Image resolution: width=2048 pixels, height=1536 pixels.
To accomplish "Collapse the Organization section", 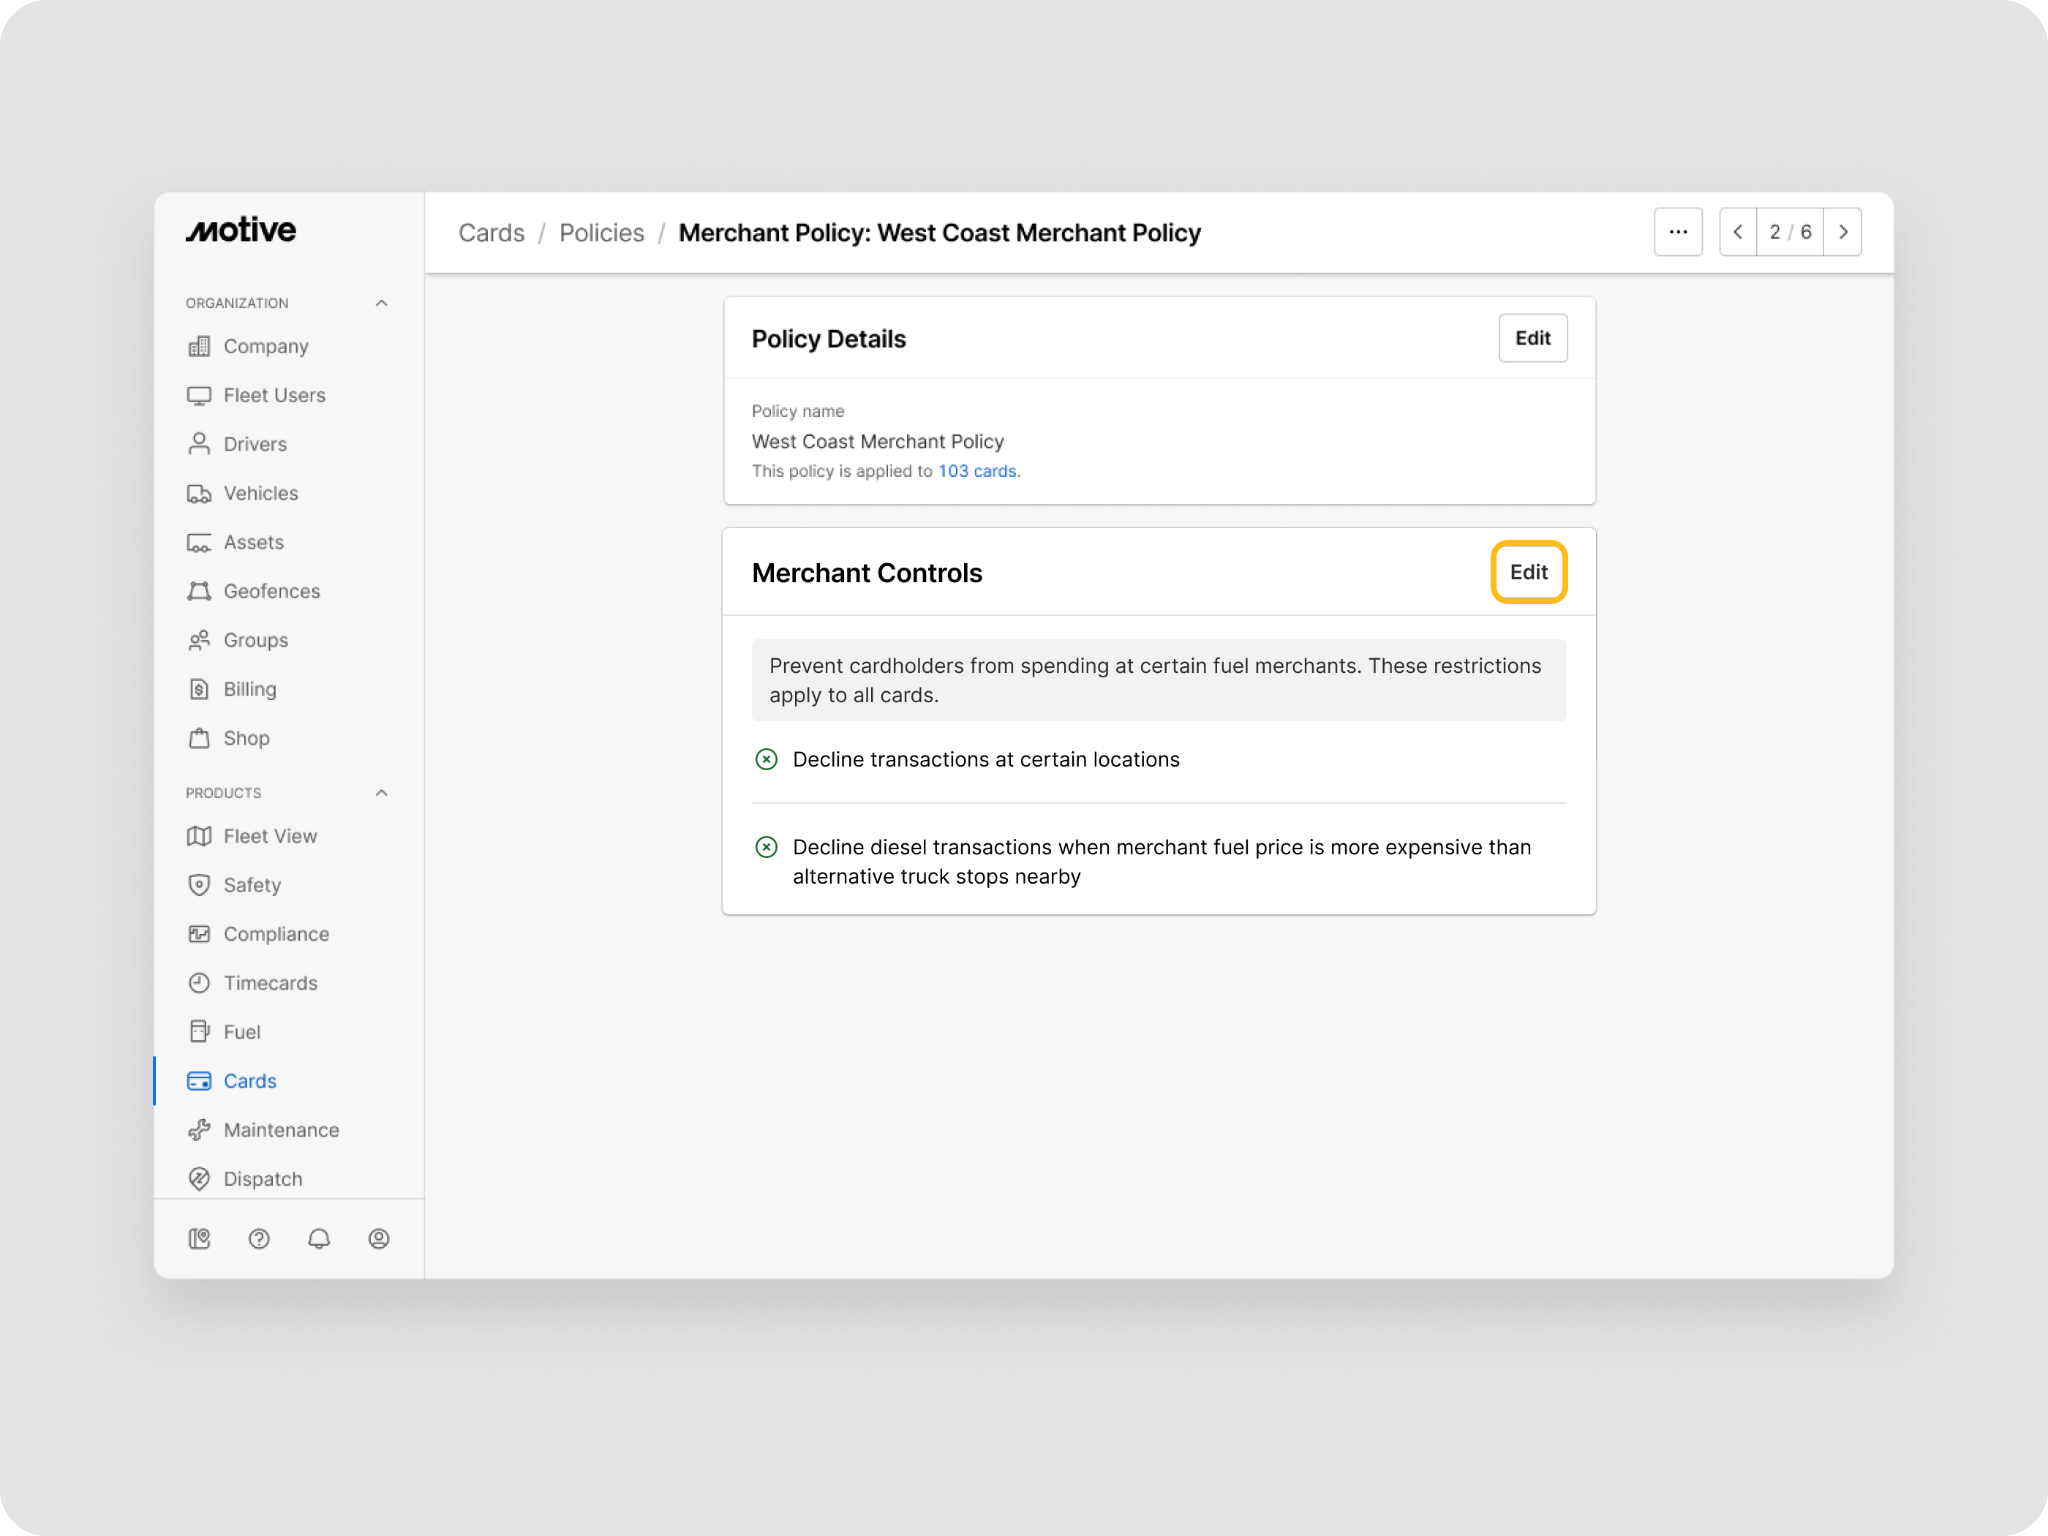I will pyautogui.click(x=381, y=303).
